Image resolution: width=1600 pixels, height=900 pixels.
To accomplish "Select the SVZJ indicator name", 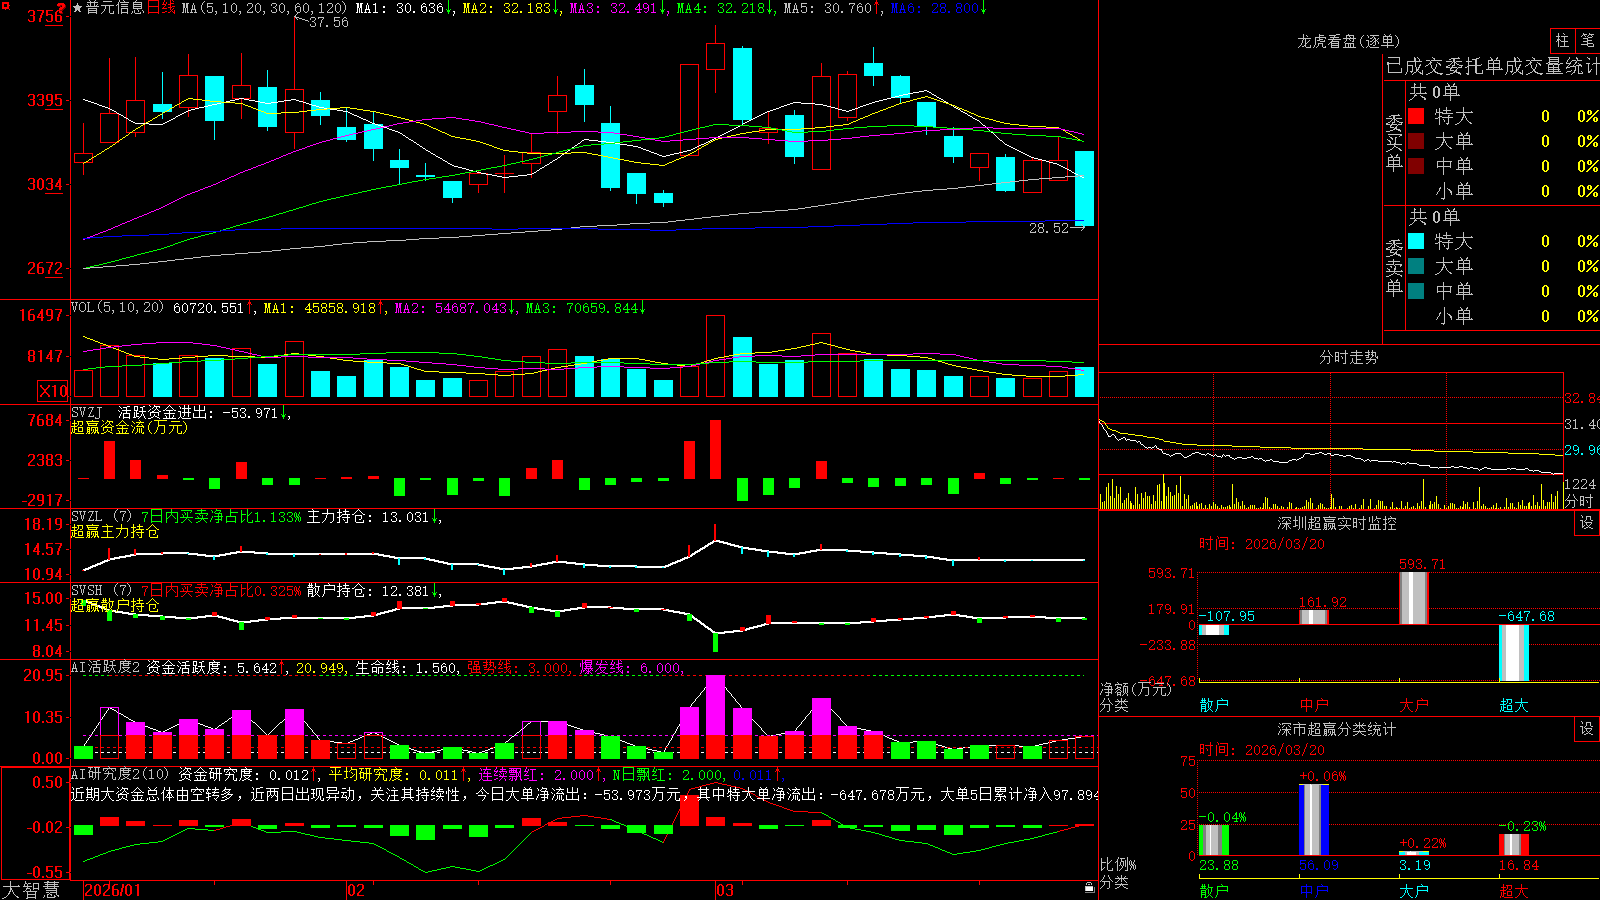I will coord(87,413).
